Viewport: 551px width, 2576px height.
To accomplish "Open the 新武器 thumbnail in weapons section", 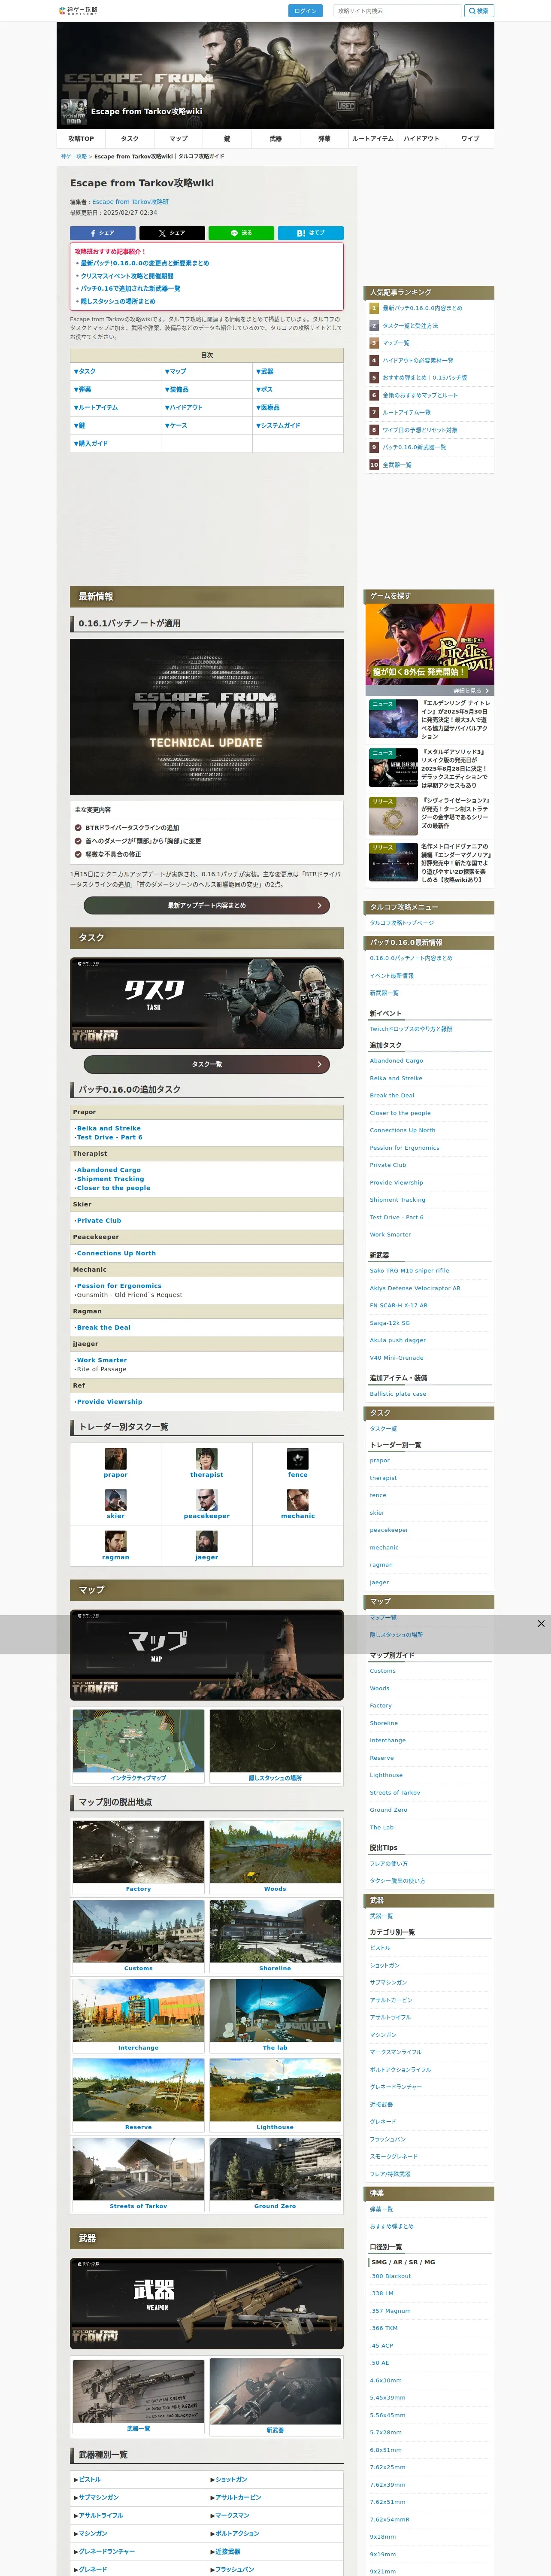I will click(x=275, y=2392).
